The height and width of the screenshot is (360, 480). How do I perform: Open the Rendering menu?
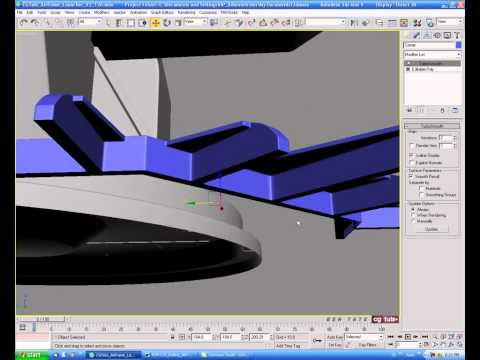186,12
